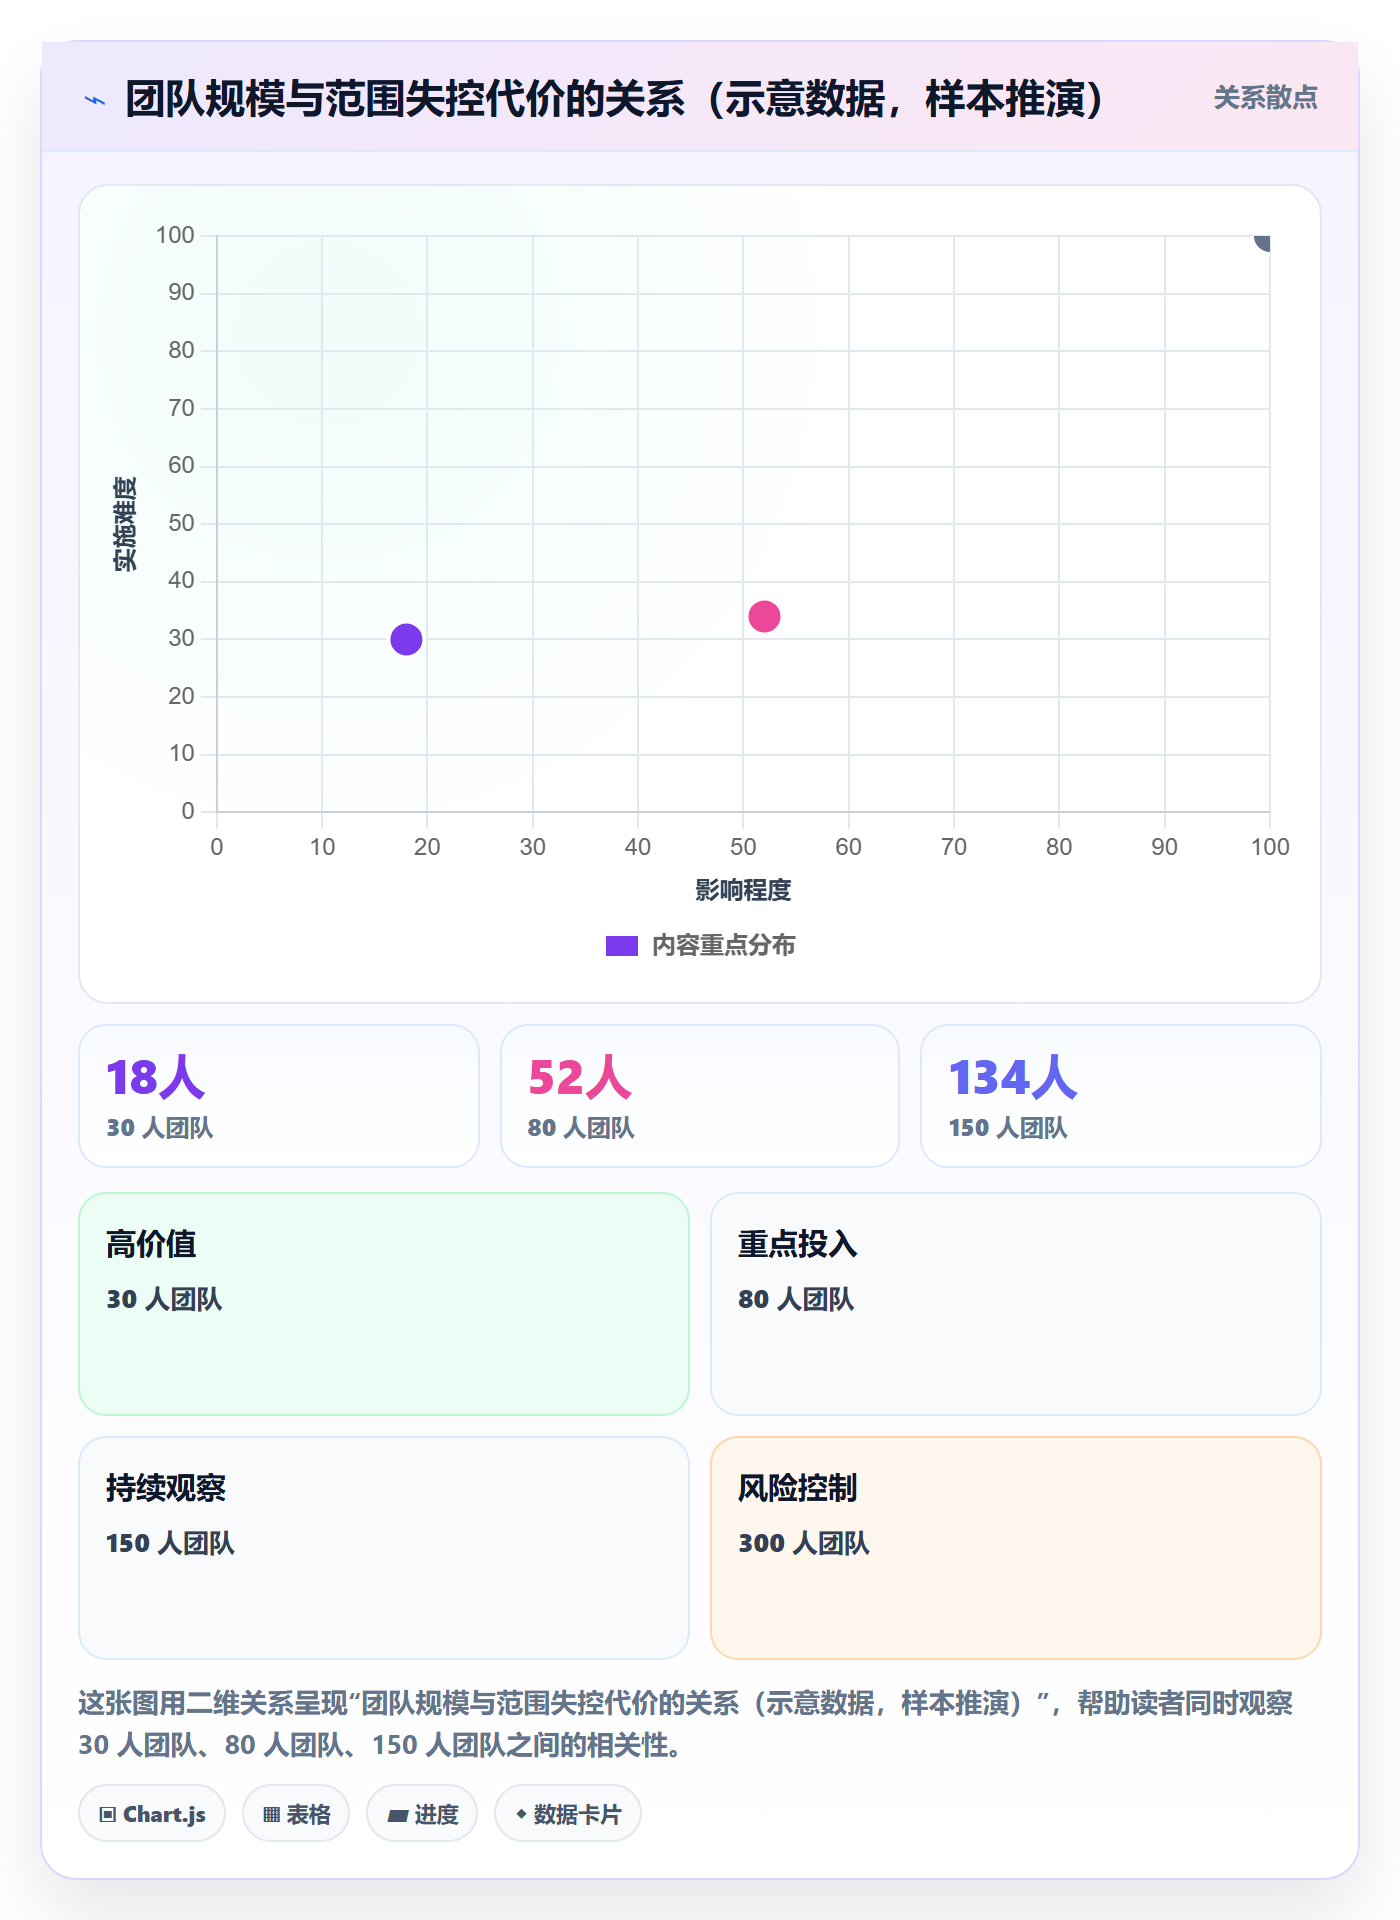
Task: Click the pink data point in the scatter chart
Action: coord(764,616)
